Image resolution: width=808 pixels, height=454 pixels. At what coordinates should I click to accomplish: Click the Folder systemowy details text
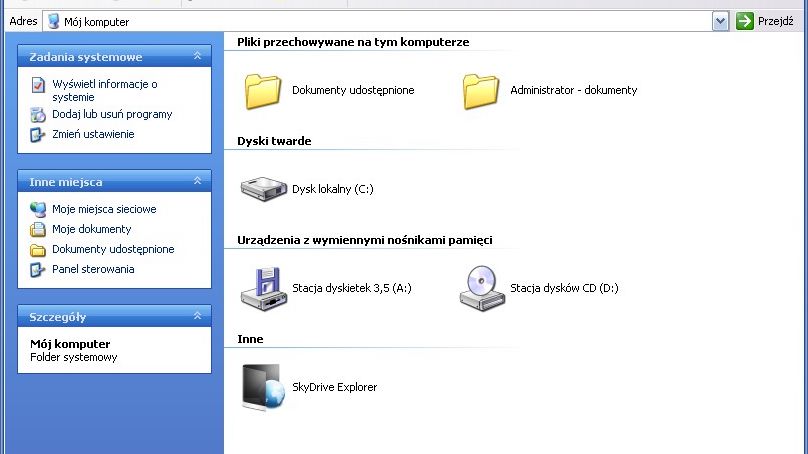coord(74,358)
